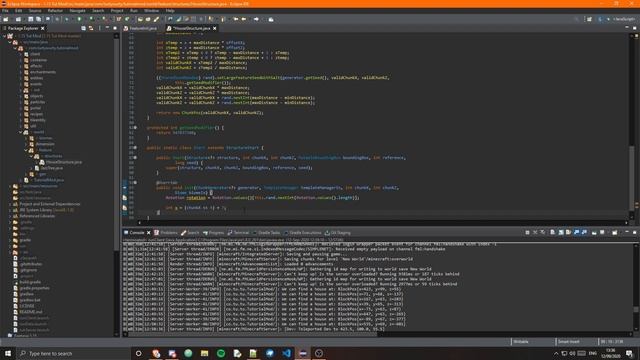The height and width of the screenshot is (360, 640).
Task: Select the Search tab in bottom panel
Action: 190,233
